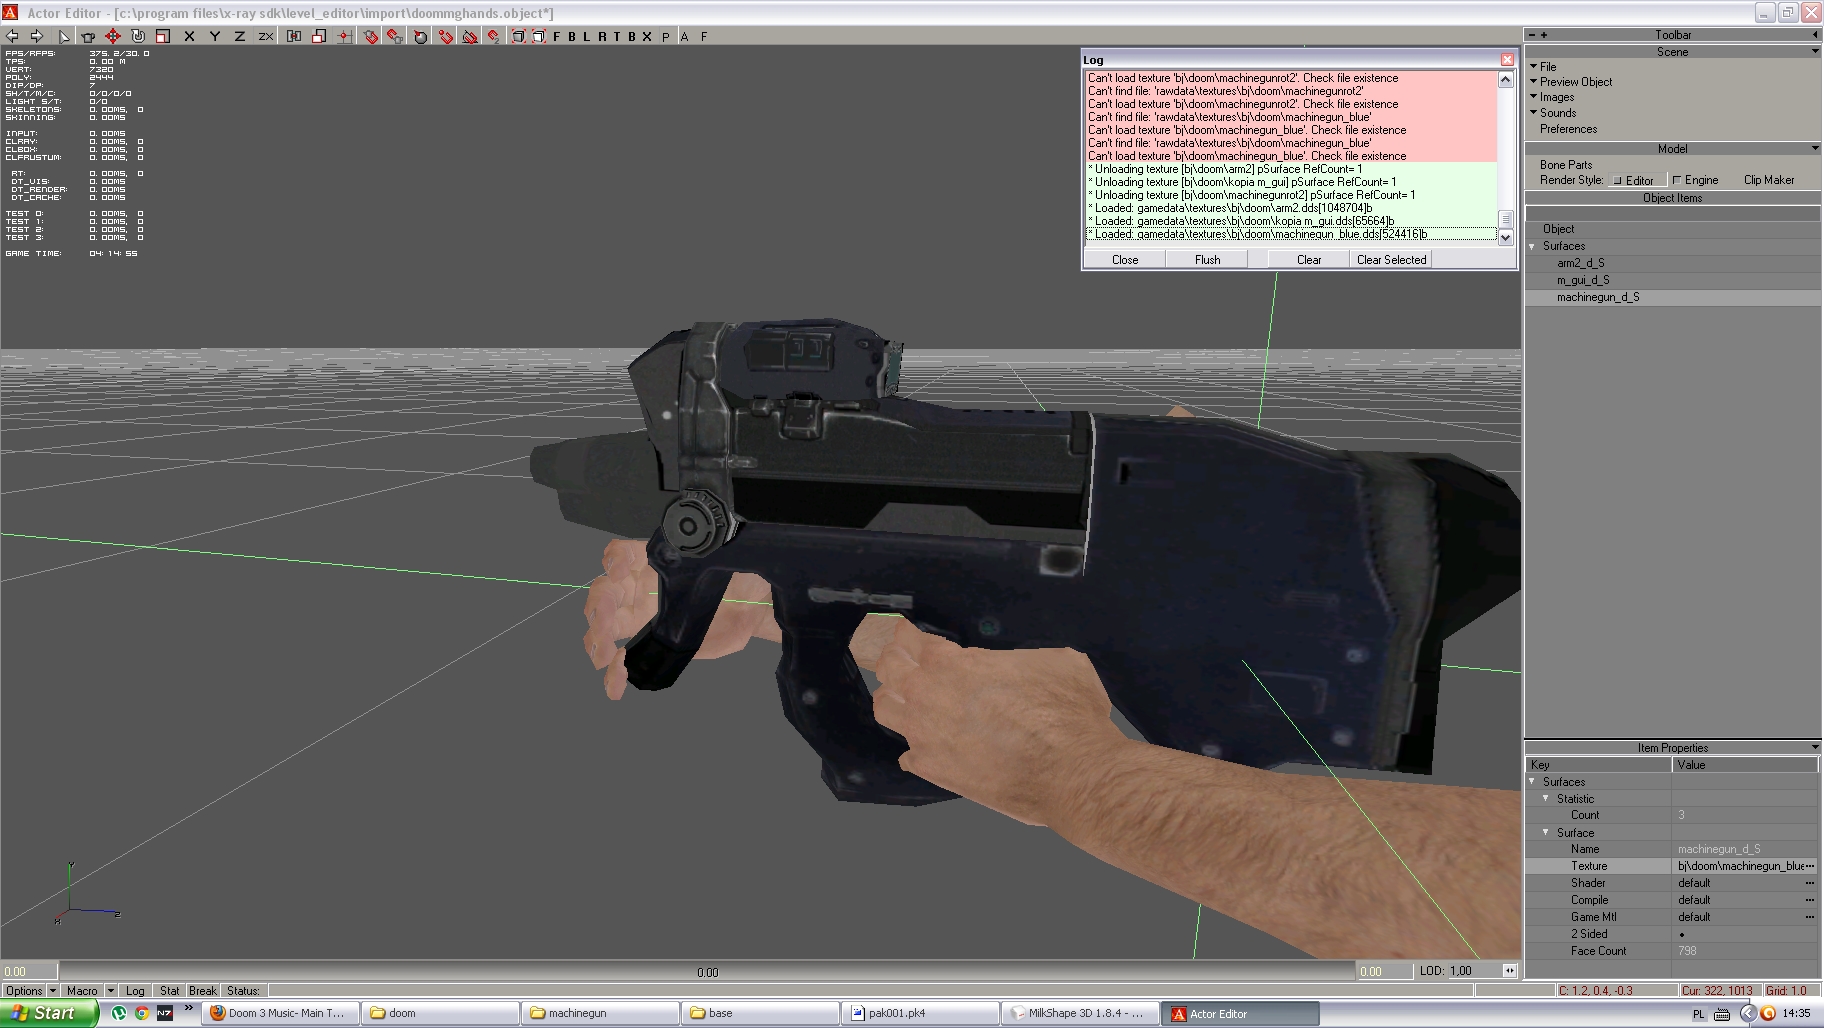Image resolution: width=1824 pixels, height=1028 pixels.
Task: Switch to Front view with F
Action: (557, 36)
